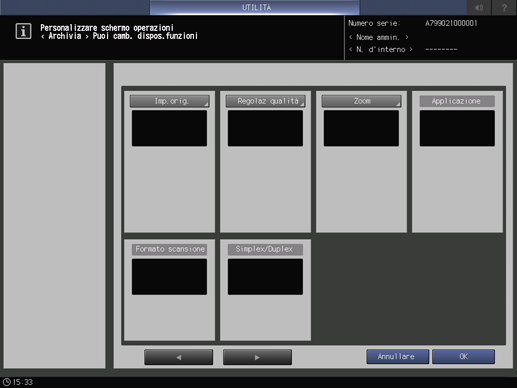Viewport: 517px width, 388px height.
Task: Select the UTILITÀ tab
Action: click(x=255, y=7)
